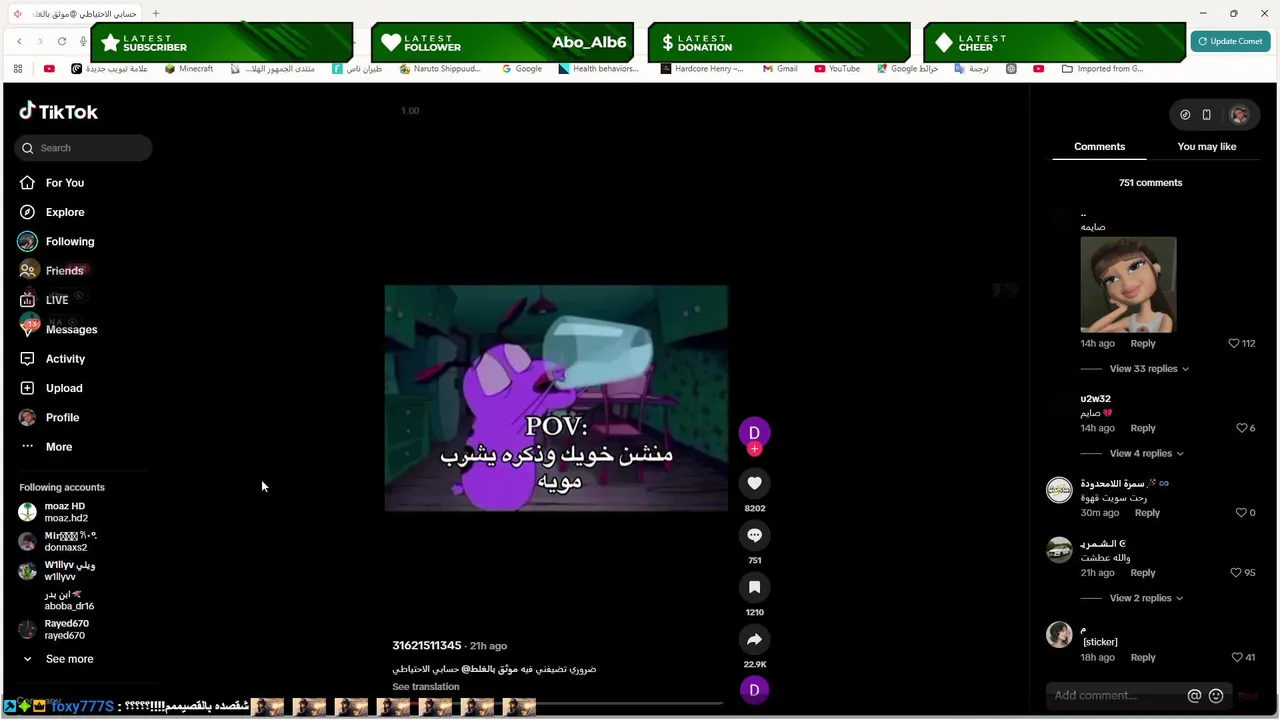
Task: Expand View 2 replies
Action: 1146,598
